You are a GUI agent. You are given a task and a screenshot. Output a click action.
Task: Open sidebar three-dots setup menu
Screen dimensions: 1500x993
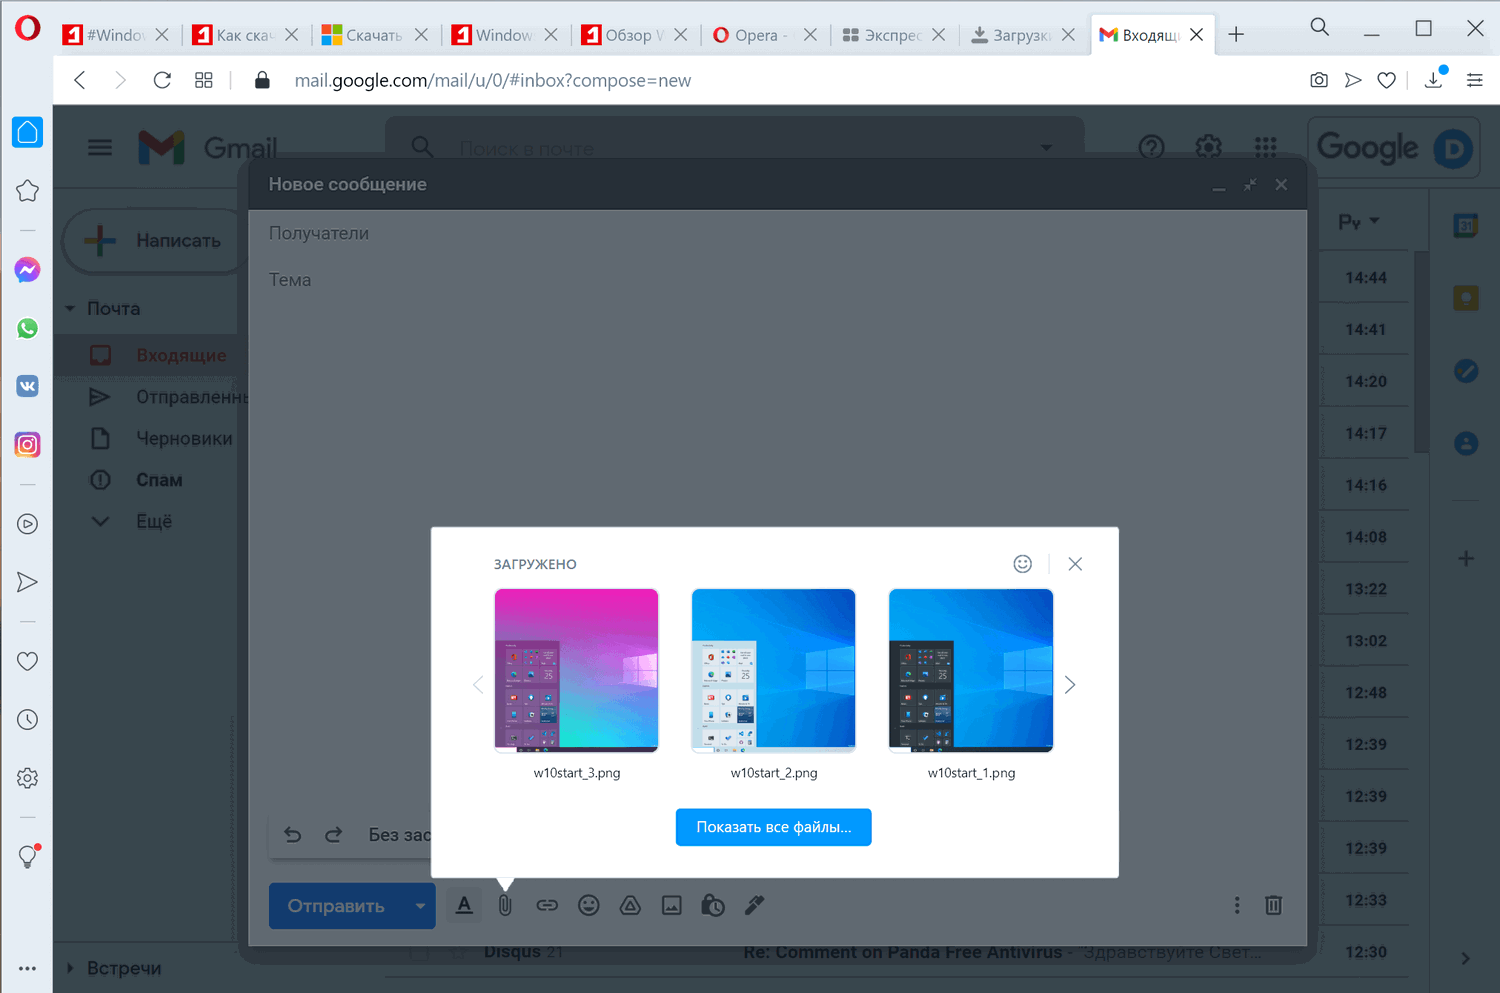click(27, 968)
